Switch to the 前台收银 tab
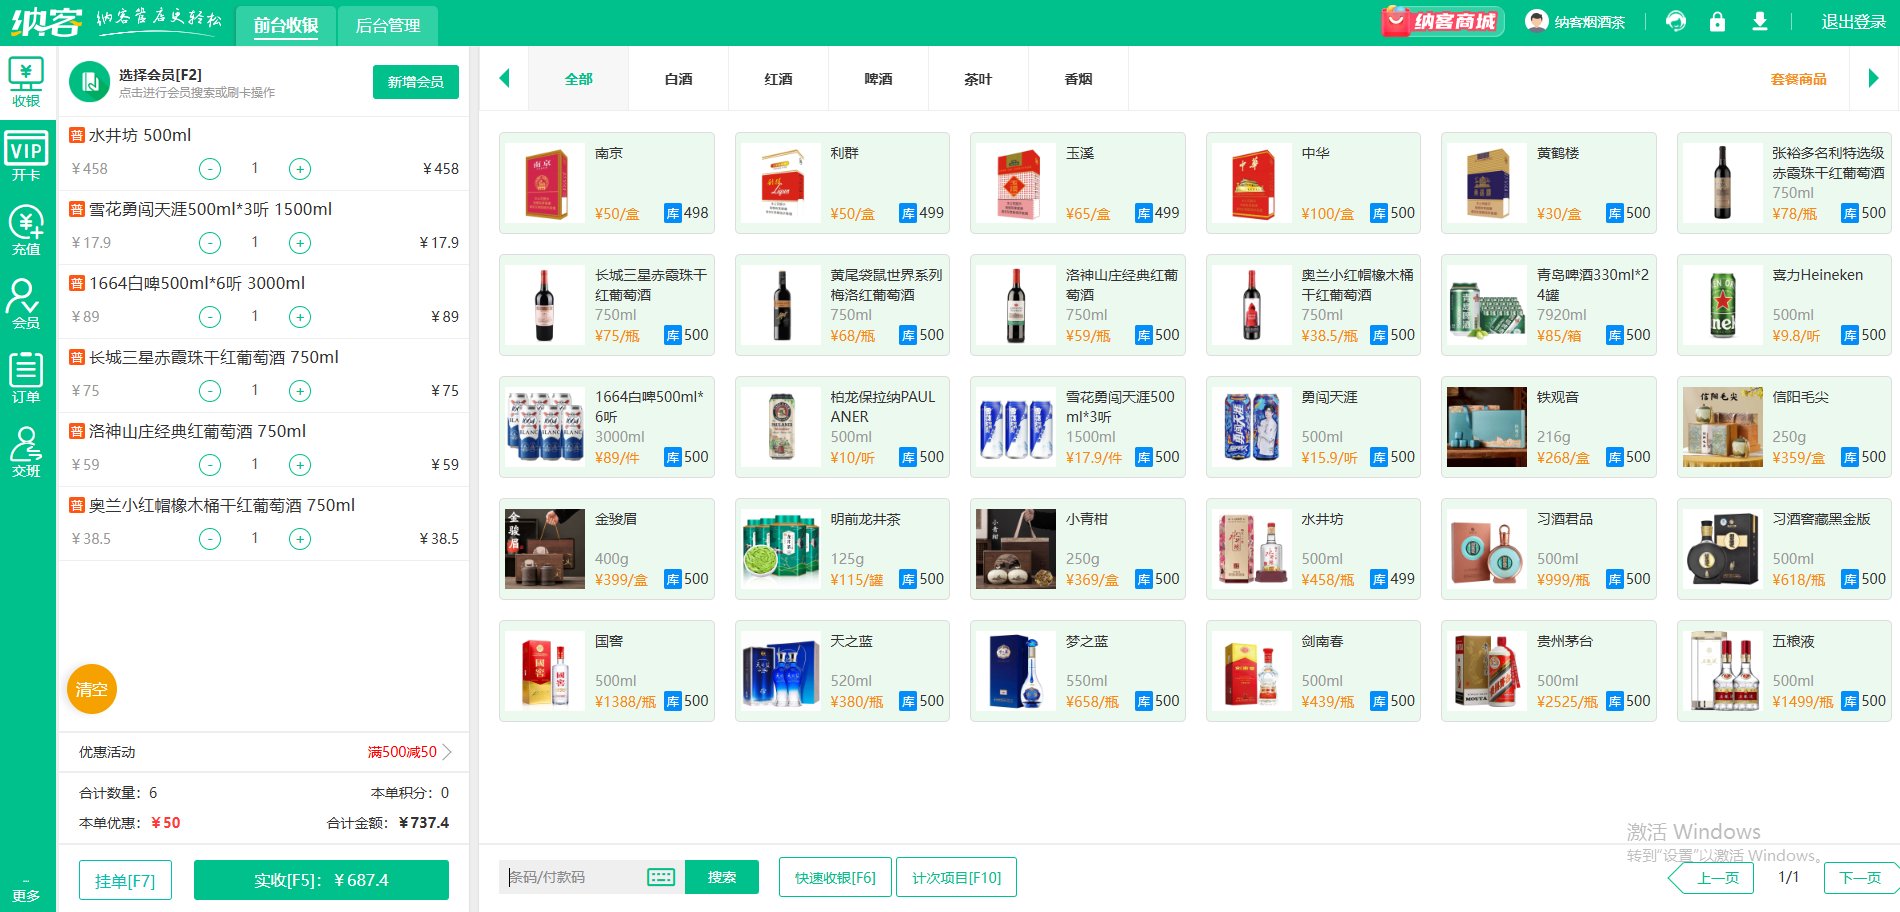The height and width of the screenshot is (912, 1900). pos(286,25)
